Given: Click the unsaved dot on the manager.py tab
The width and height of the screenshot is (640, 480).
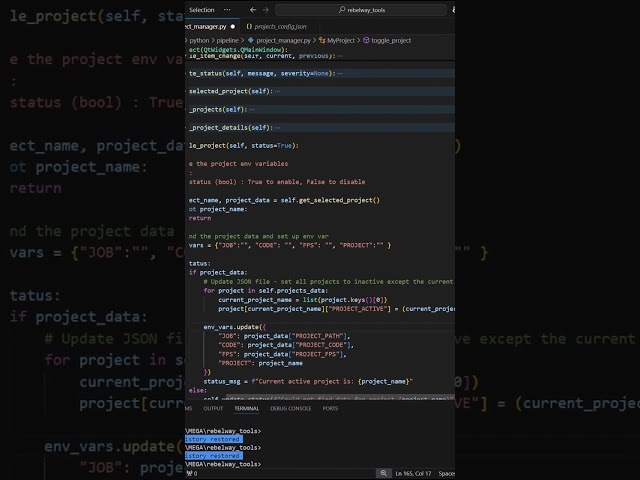Looking at the screenshot, I should pos(233,27).
